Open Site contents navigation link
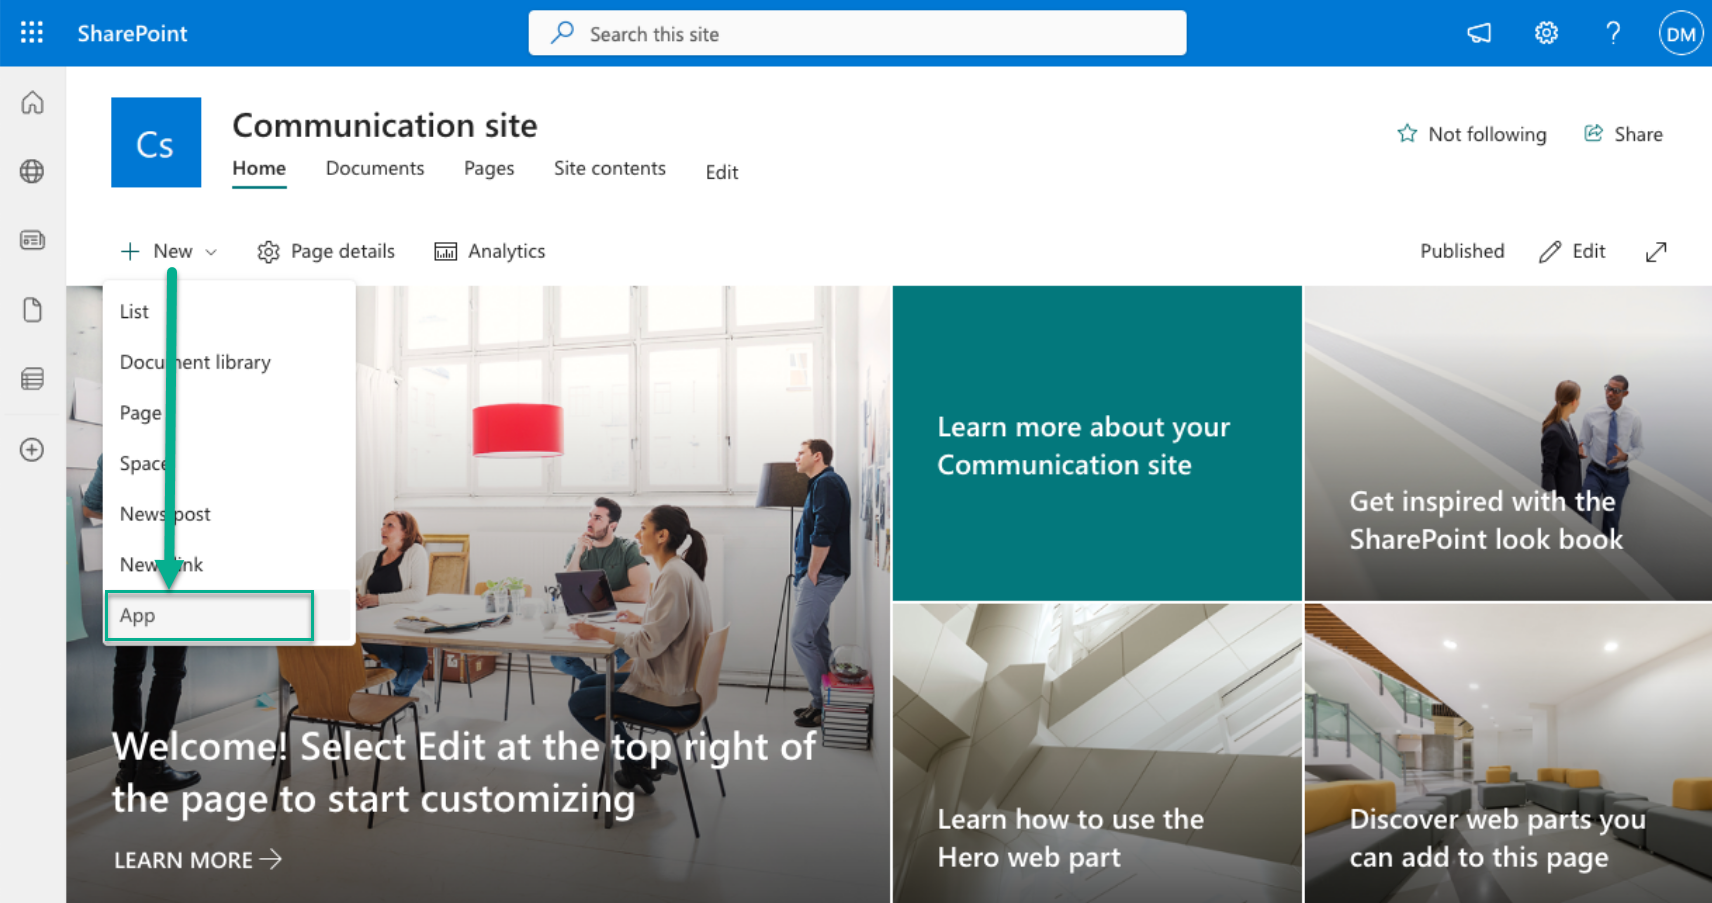This screenshot has height=903, width=1712. tap(610, 168)
